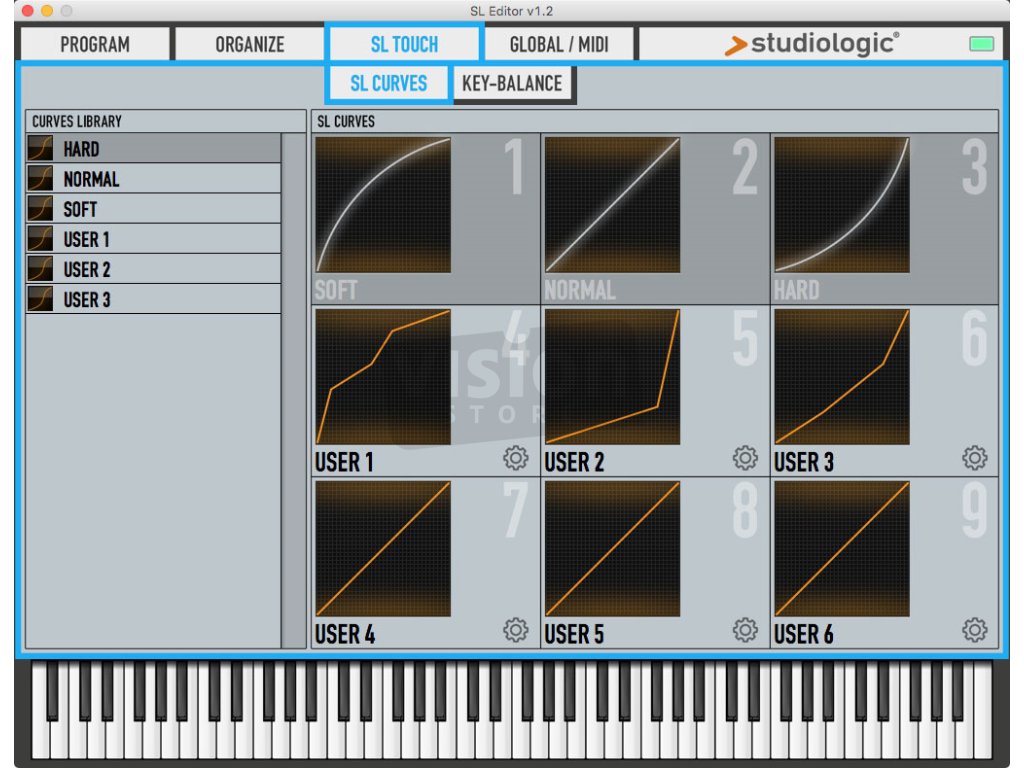Open settings gear for USER 3 curve
Image resolution: width=1024 pixels, height=768 pixels.
pos(974,458)
